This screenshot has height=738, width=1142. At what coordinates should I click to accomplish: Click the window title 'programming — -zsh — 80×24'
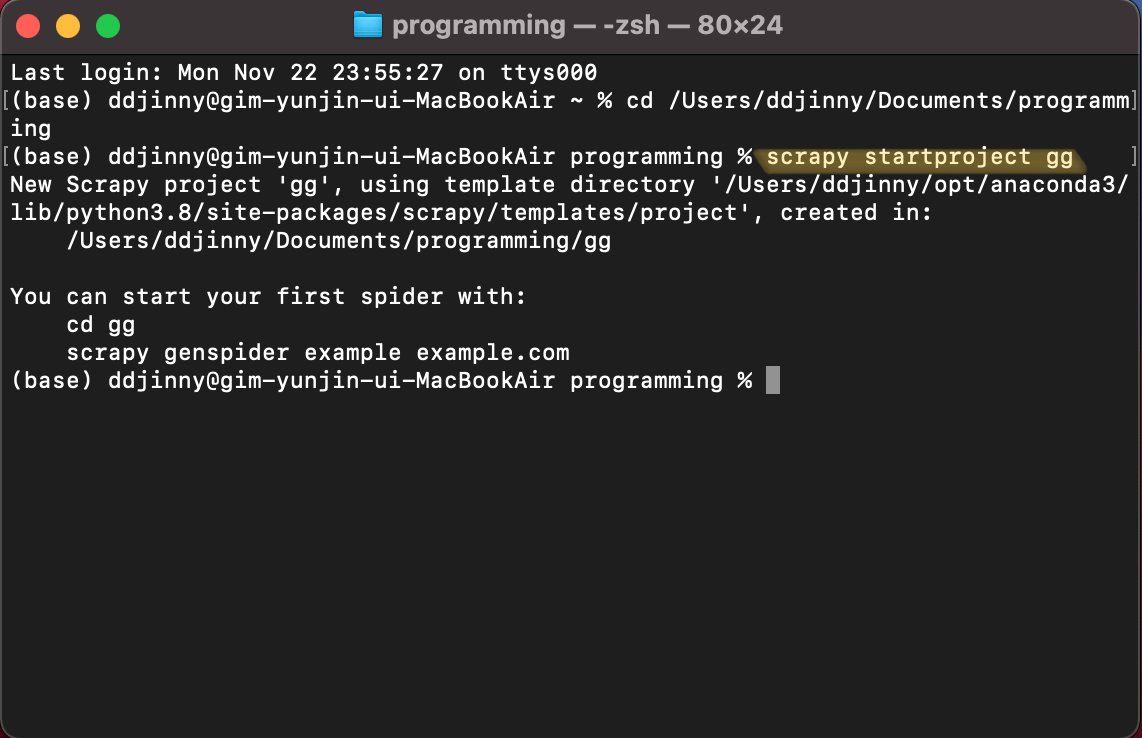[587, 25]
